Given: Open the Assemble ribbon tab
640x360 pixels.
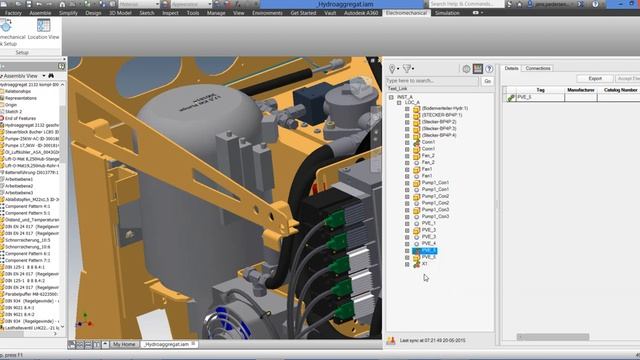Looking at the screenshot, I should pyautogui.click(x=40, y=13).
